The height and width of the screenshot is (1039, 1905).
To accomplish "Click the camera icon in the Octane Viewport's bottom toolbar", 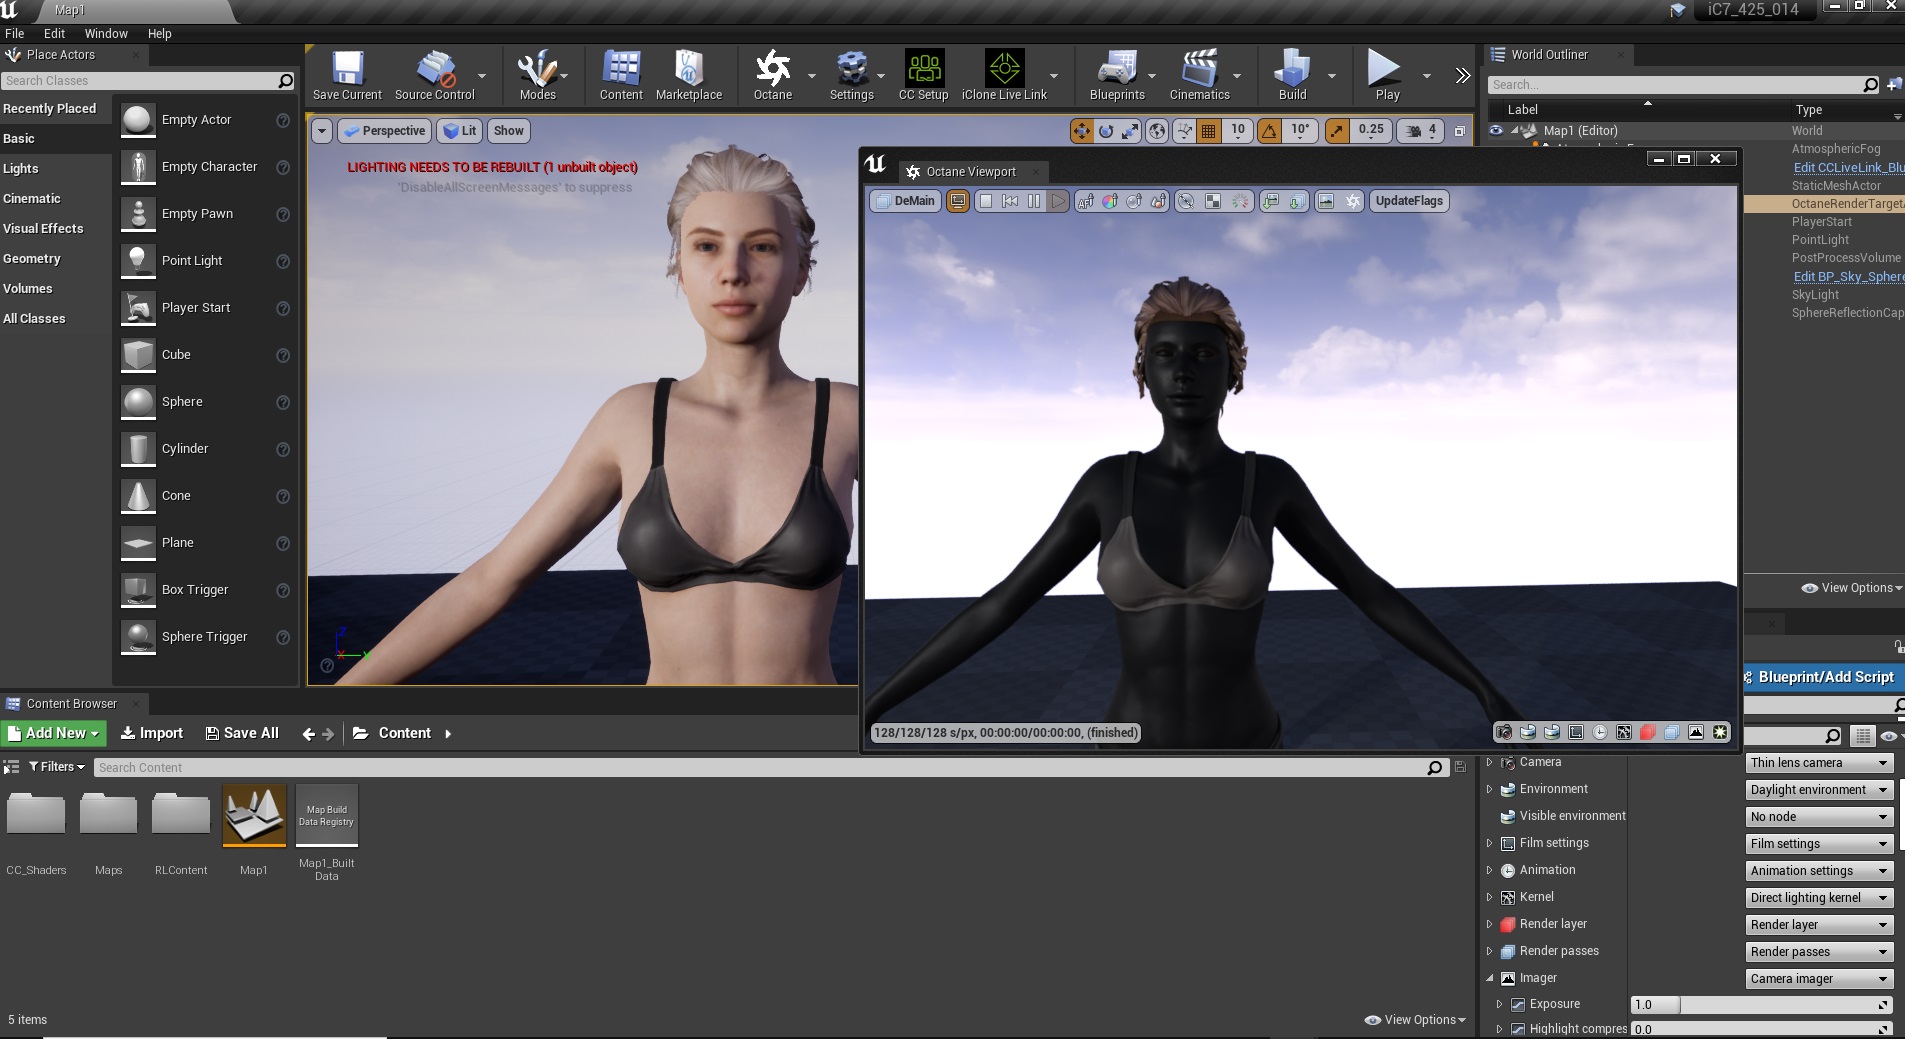I will pyautogui.click(x=1503, y=732).
